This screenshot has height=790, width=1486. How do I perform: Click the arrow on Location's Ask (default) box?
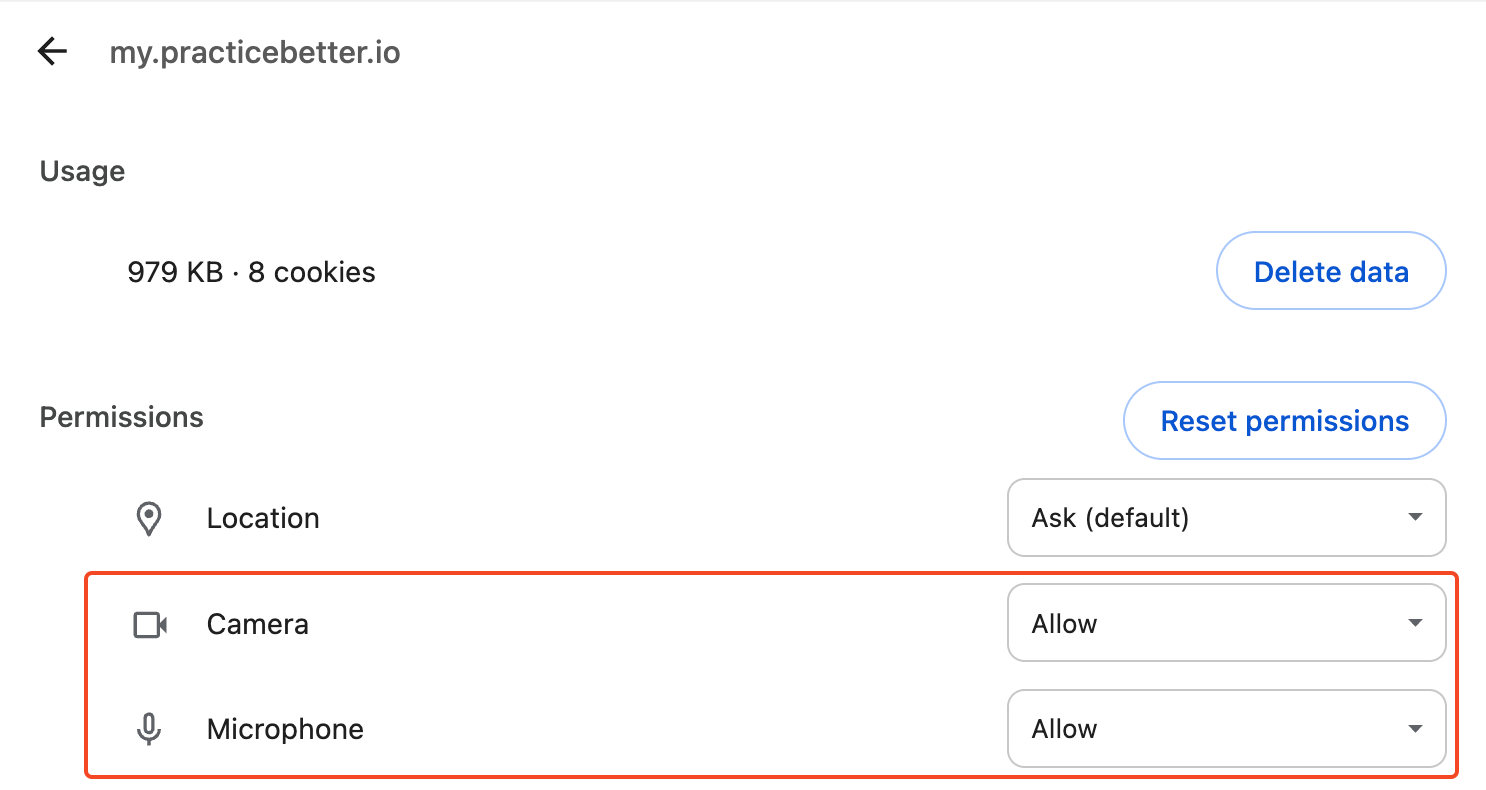pos(1415,518)
